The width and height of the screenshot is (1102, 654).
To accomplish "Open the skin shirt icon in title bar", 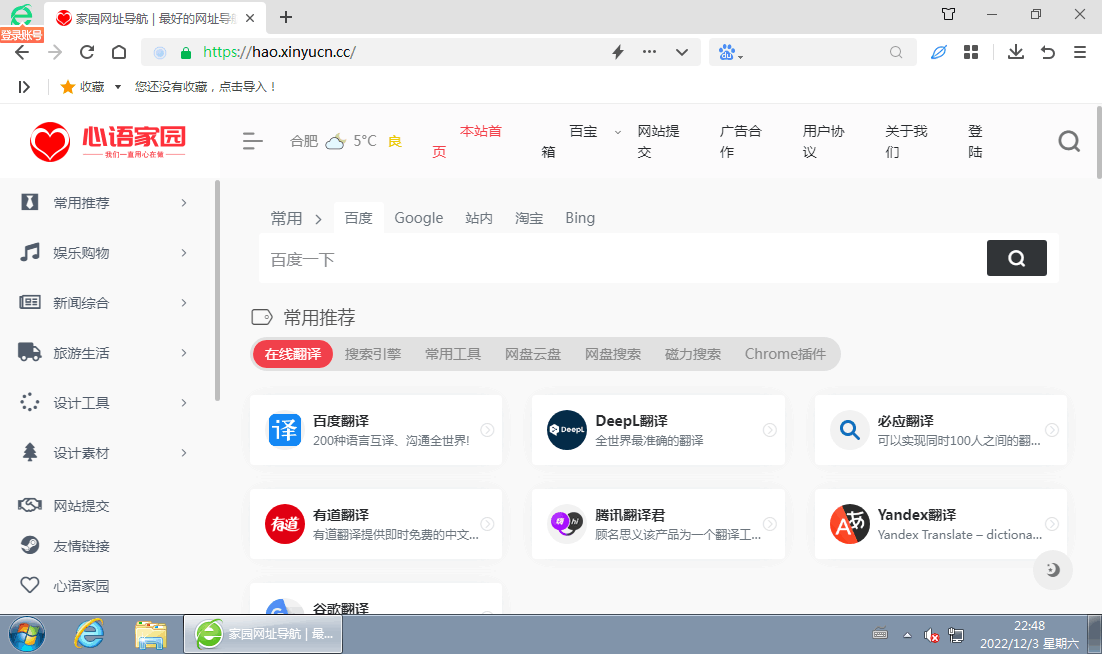I will pyautogui.click(x=948, y=14).
